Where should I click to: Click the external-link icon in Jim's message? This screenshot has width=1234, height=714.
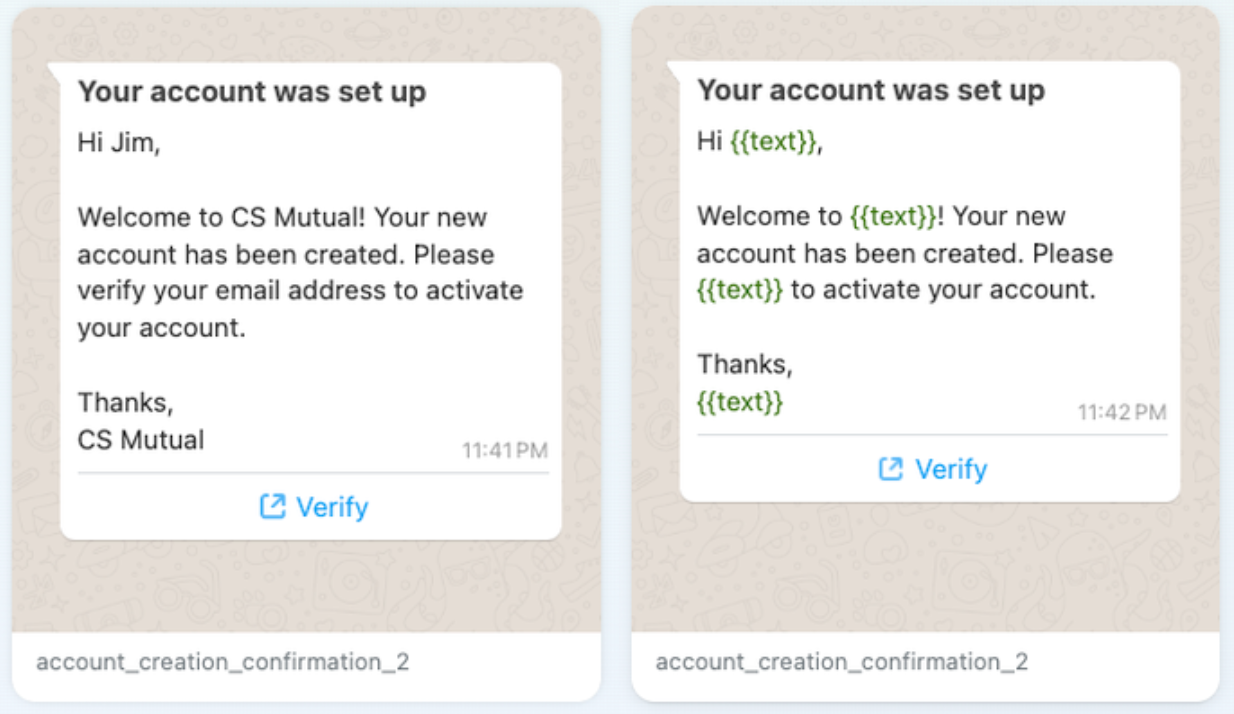[272, 507]
